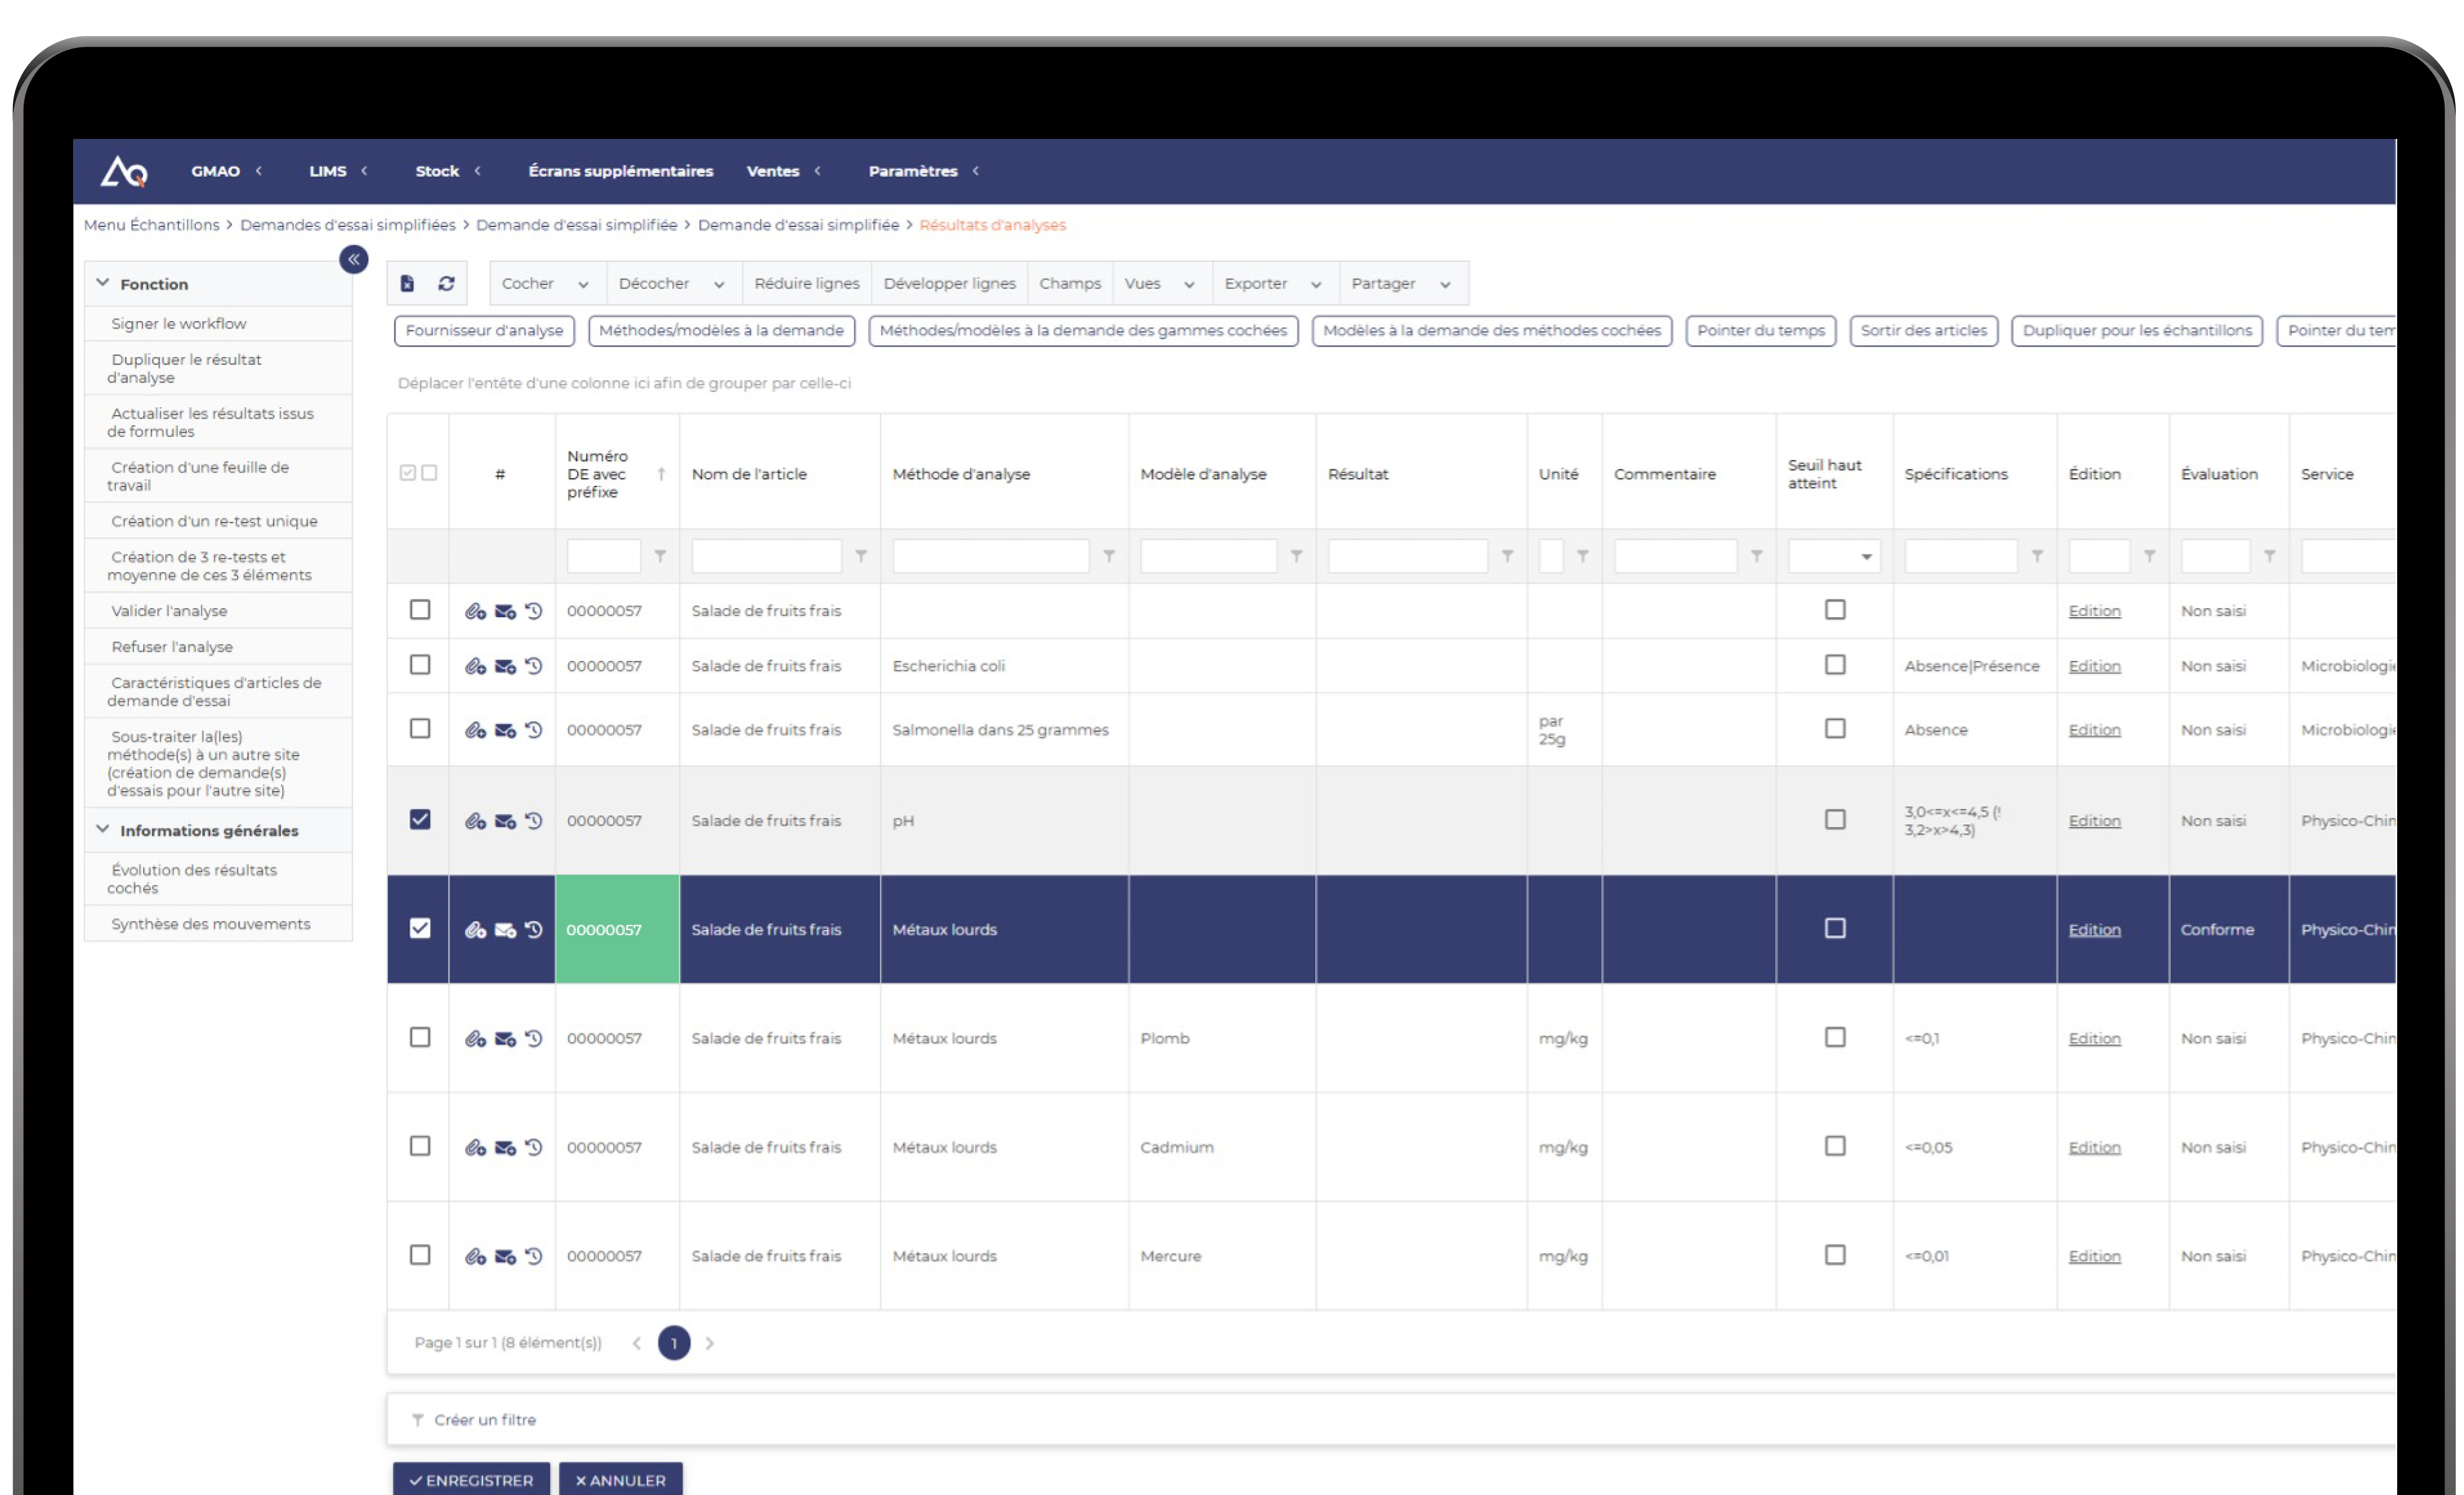Open attachments icon for Cadmium row
Screen dimensions: 2464x1495
[476, 1149]
